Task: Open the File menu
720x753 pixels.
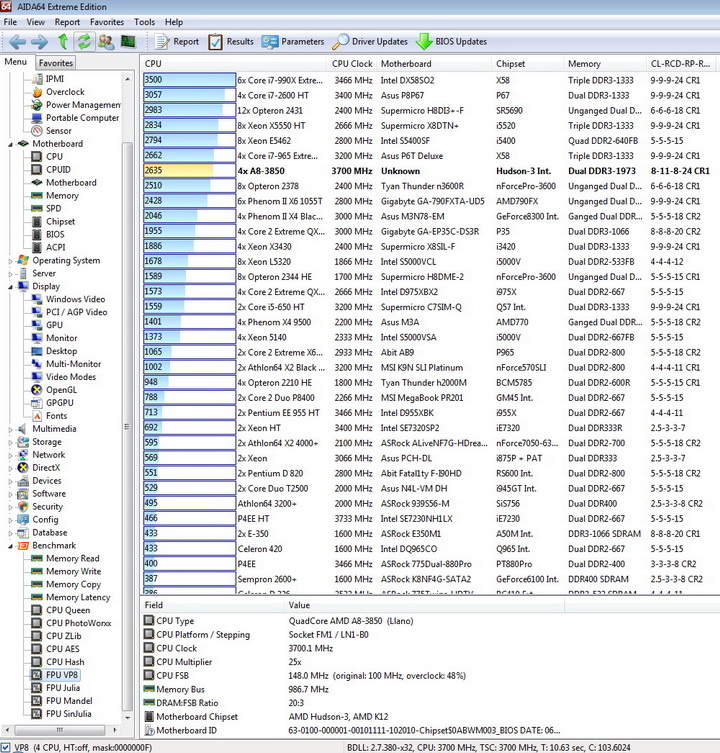Action: pyautogui.click(x=10, y=22)
